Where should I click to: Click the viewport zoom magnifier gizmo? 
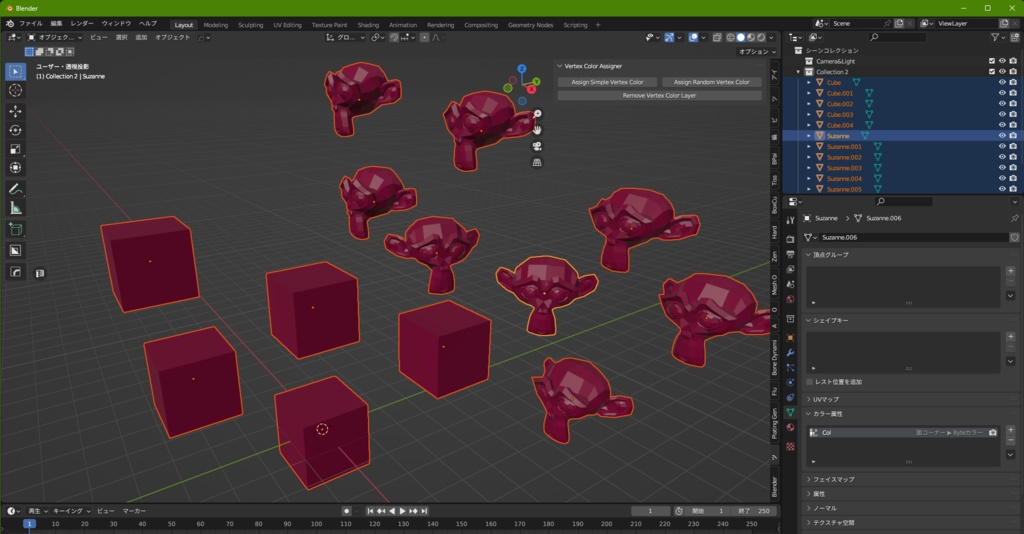click(537, 114)
